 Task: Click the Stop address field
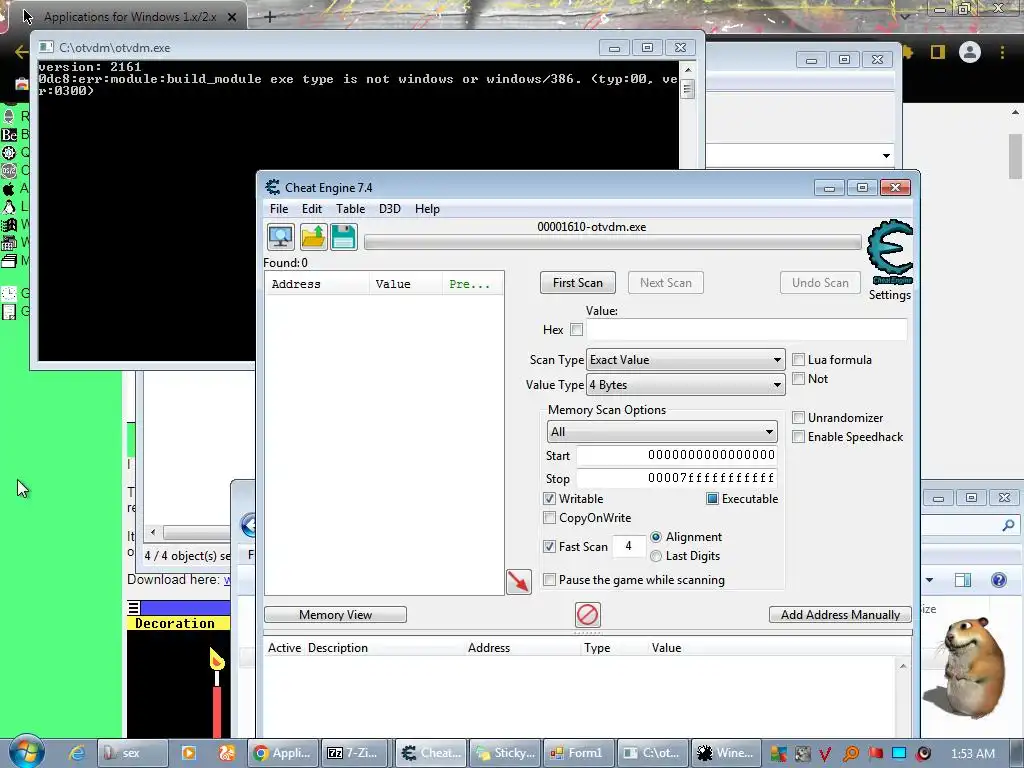(677, 478)
